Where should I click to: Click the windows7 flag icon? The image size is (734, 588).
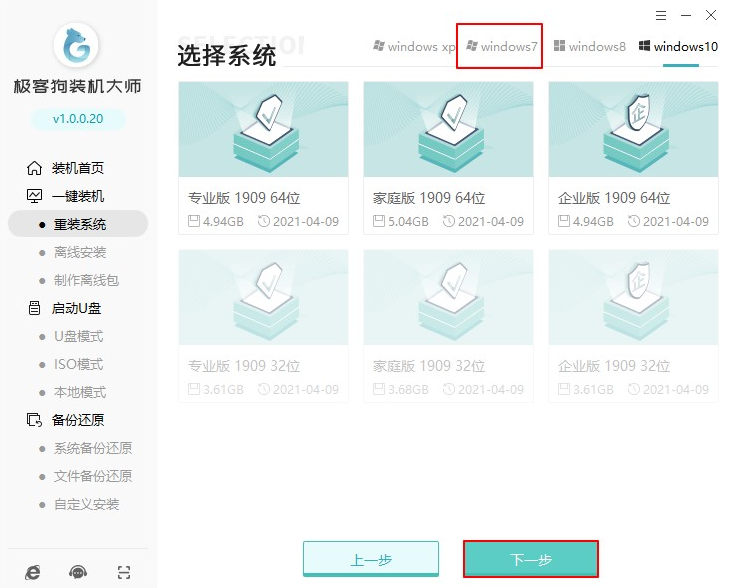(472, 46)
